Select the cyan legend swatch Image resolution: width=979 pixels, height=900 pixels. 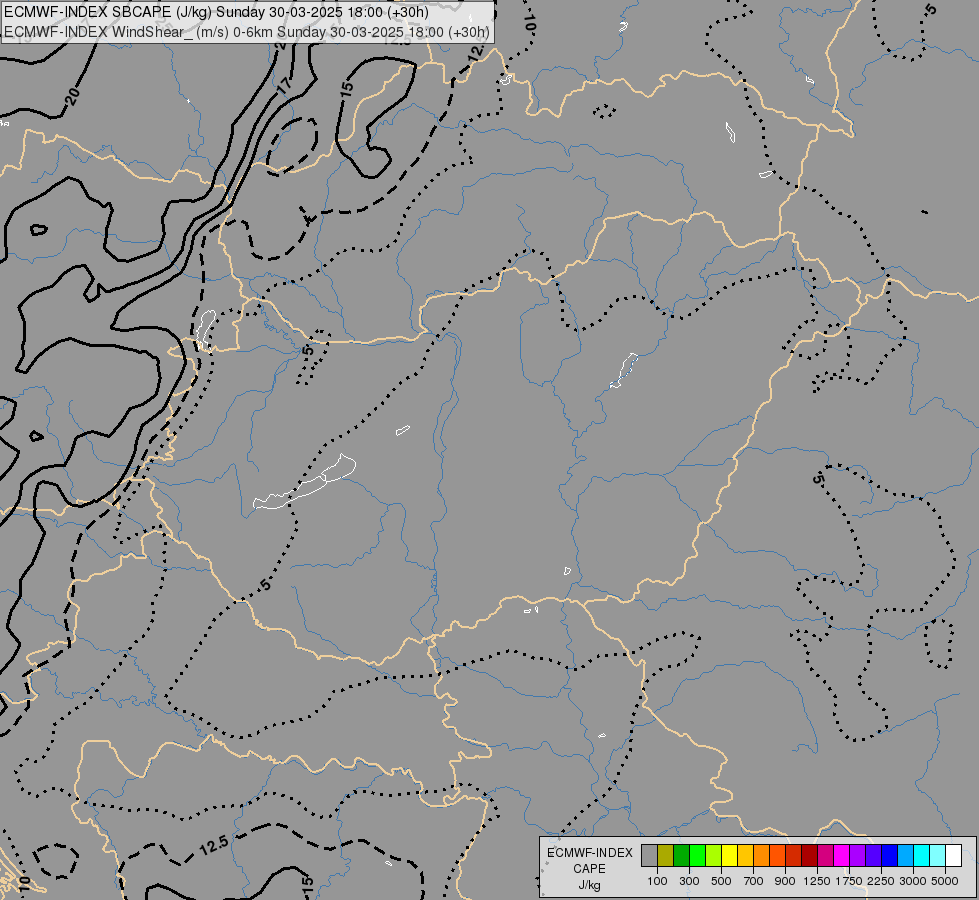tap(922, 856)
